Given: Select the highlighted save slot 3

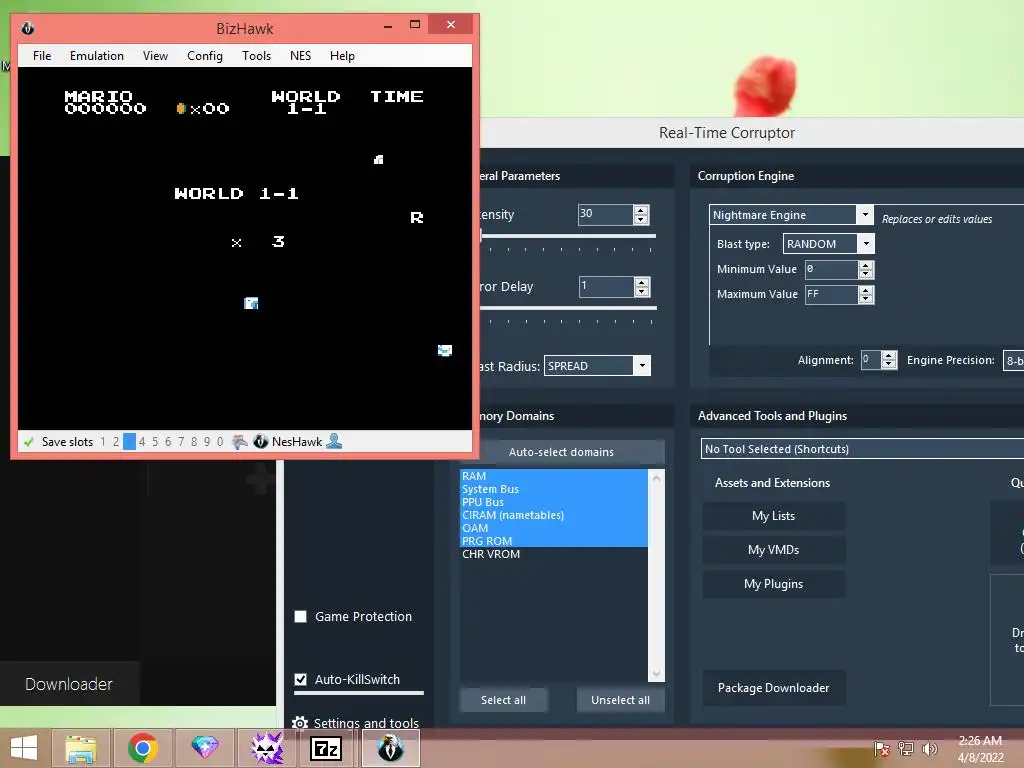Looking at the screenshot, I should point(129,442).
